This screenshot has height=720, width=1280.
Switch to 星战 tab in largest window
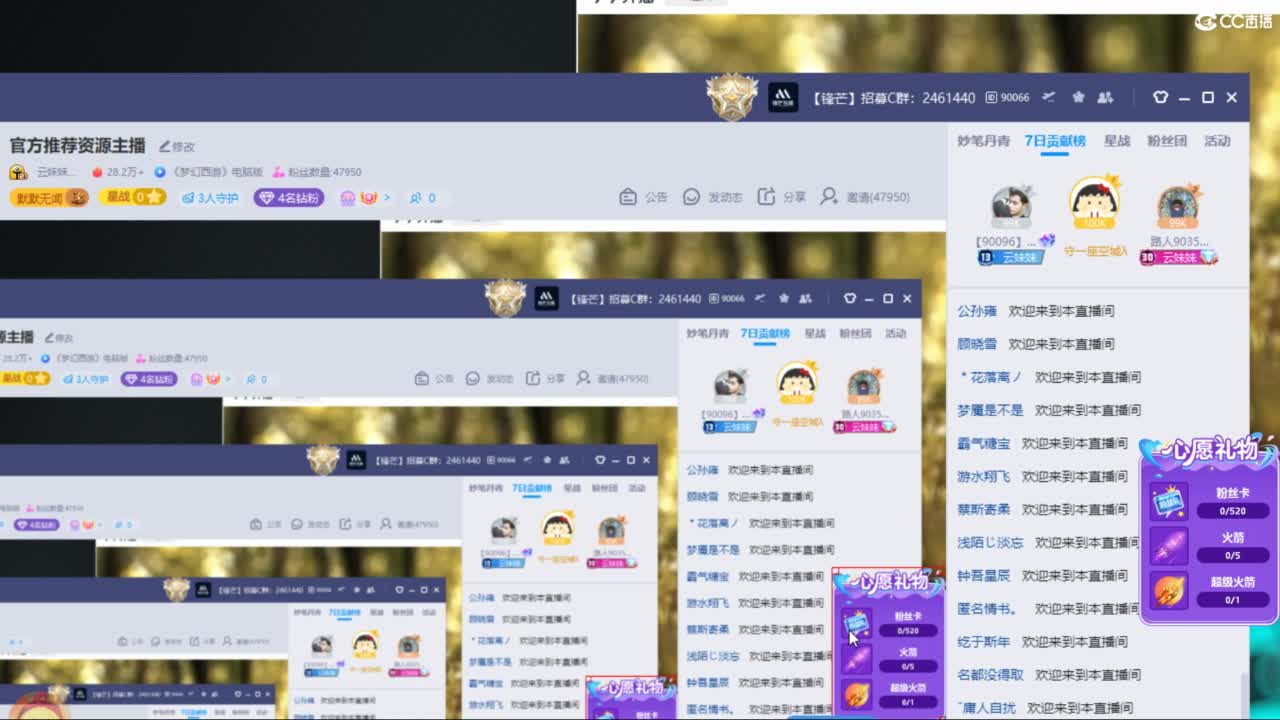click(1117, 141)
